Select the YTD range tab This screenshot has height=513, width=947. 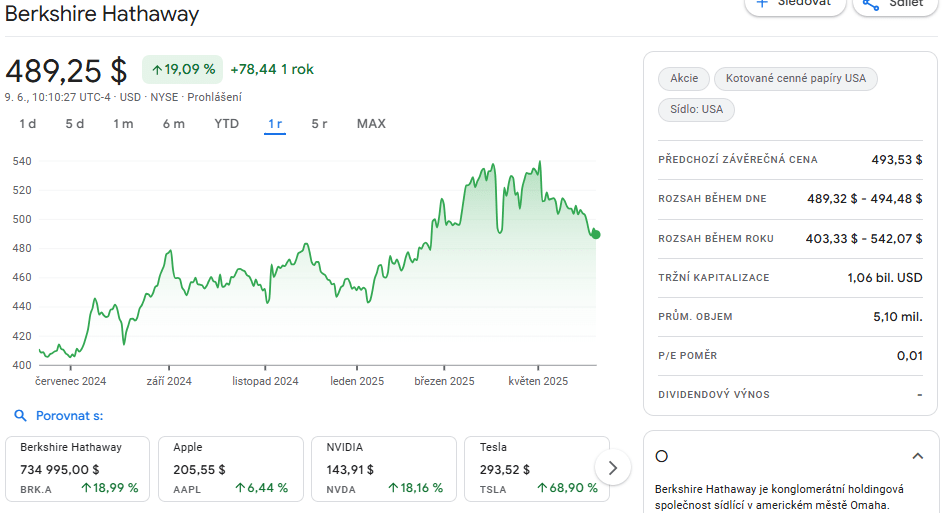(226, 124)
